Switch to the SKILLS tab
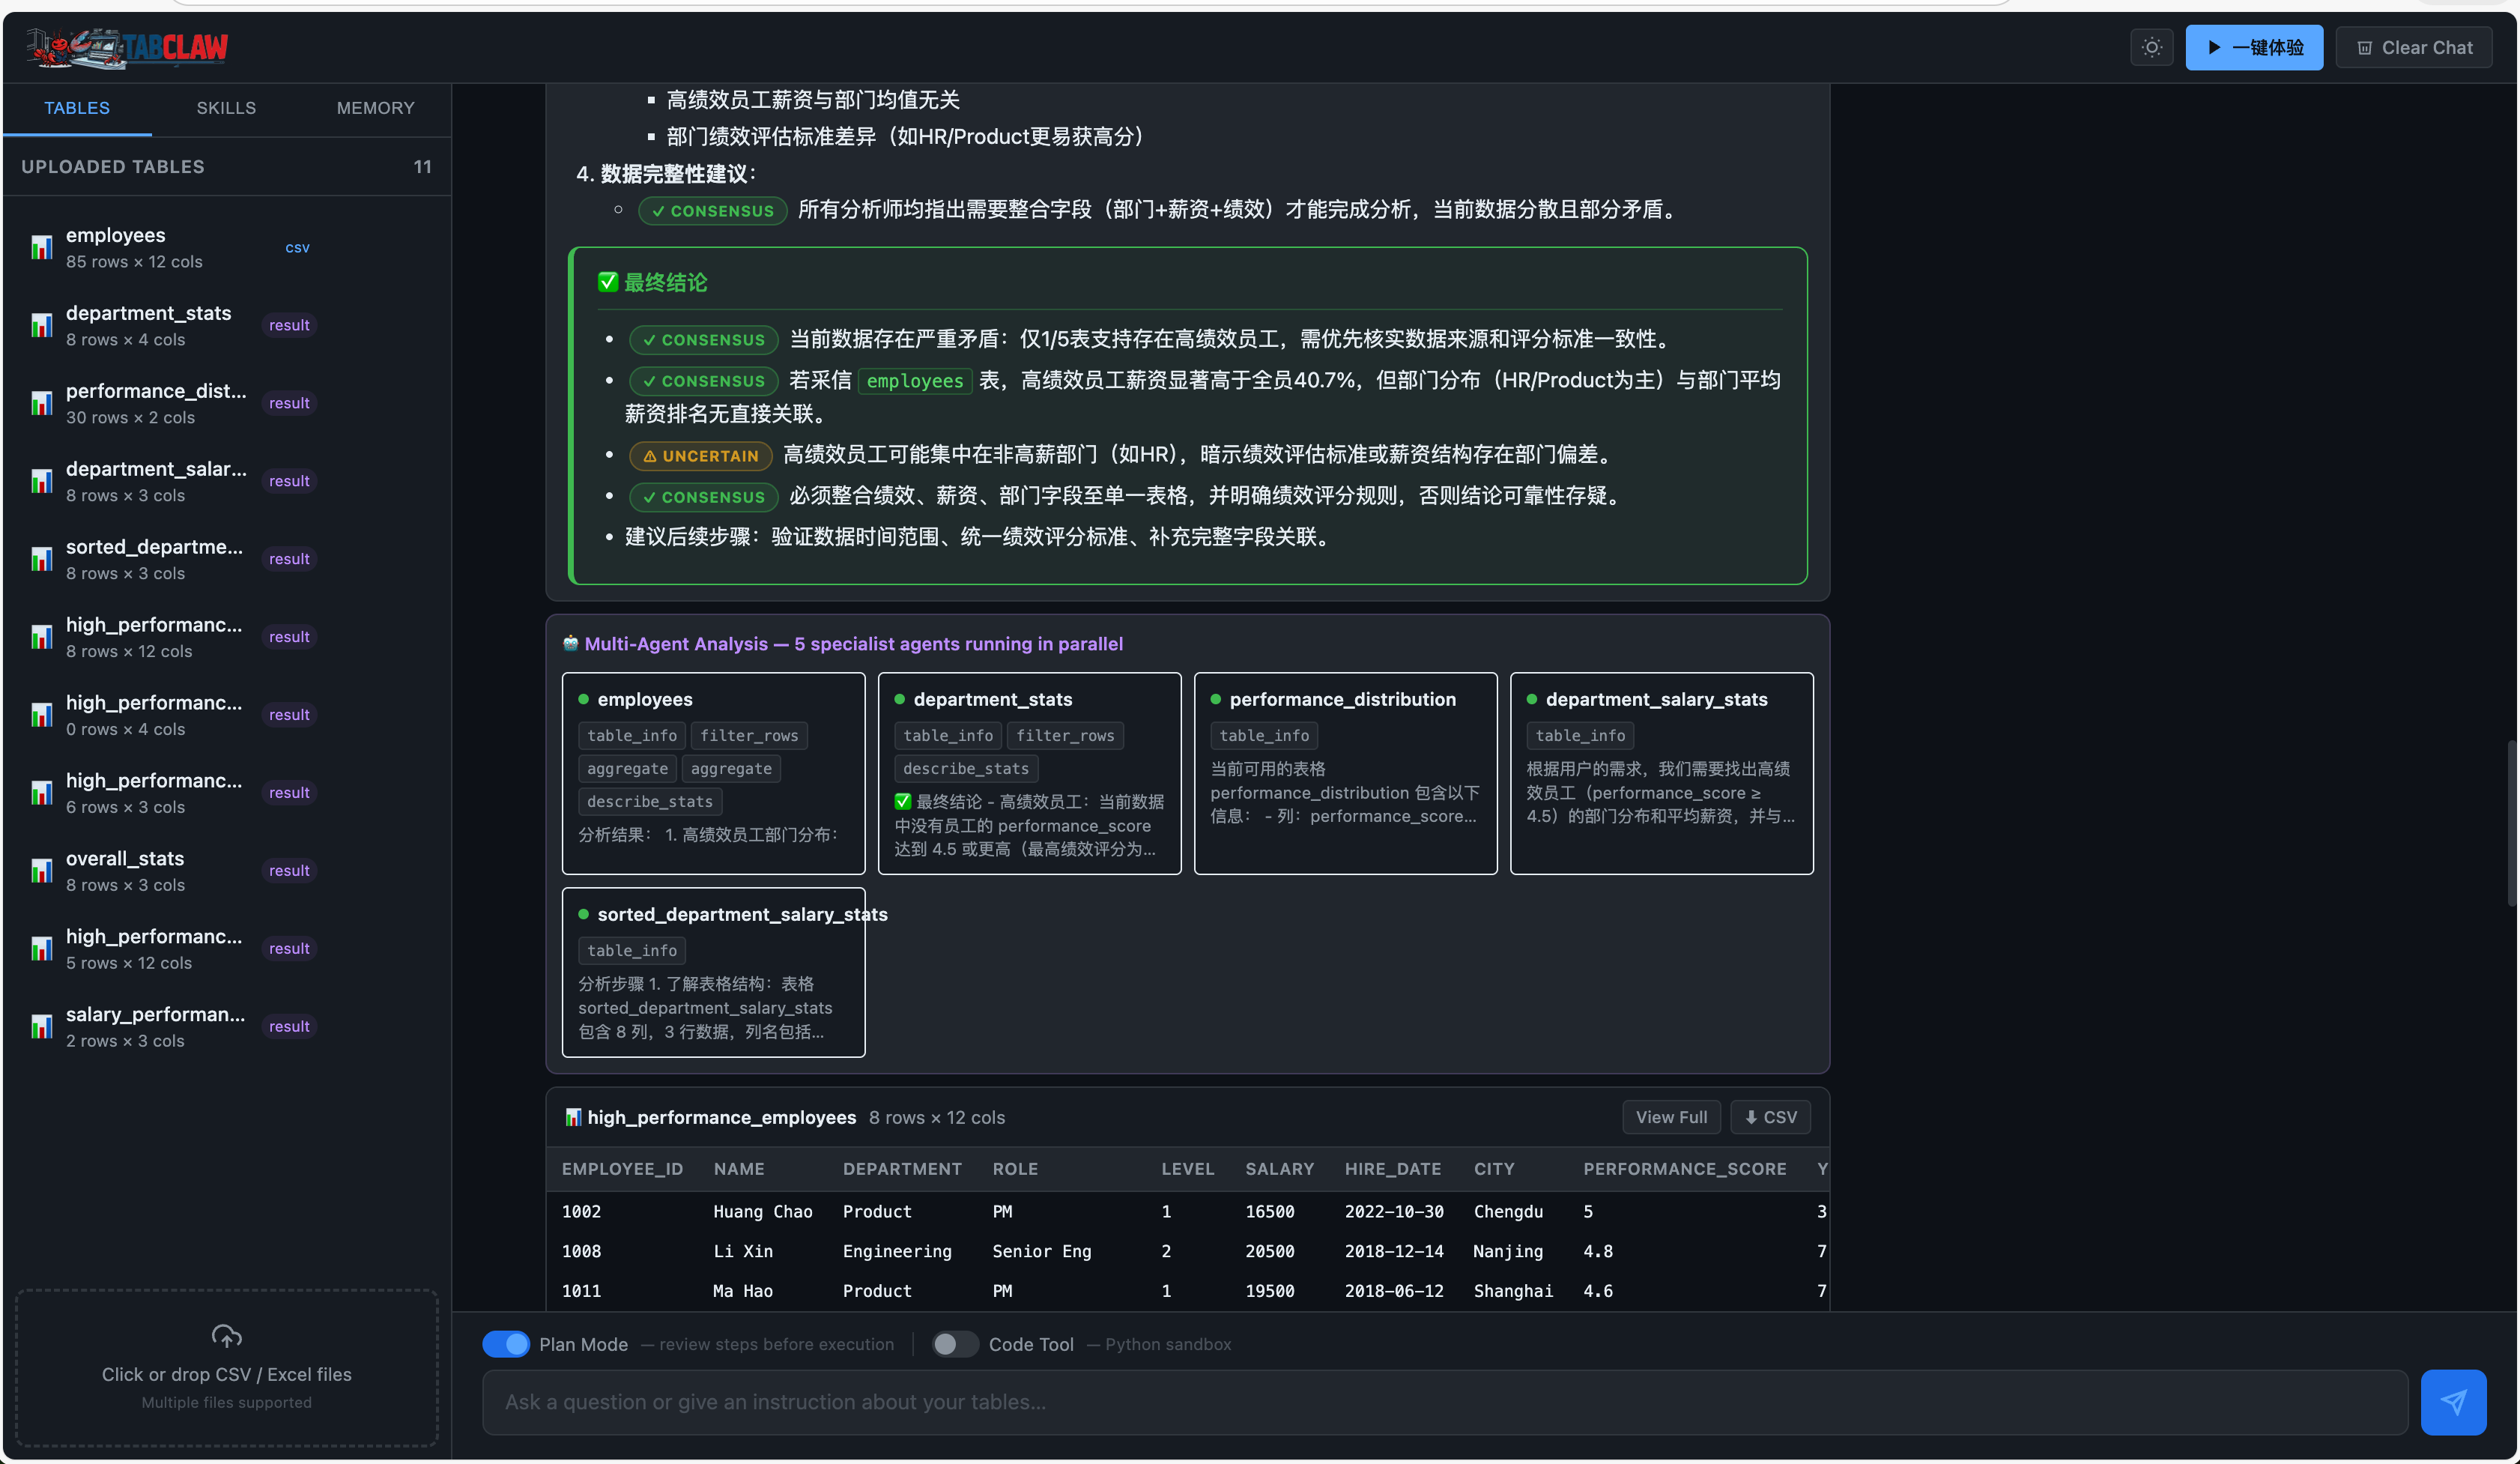 click(226, 108)
